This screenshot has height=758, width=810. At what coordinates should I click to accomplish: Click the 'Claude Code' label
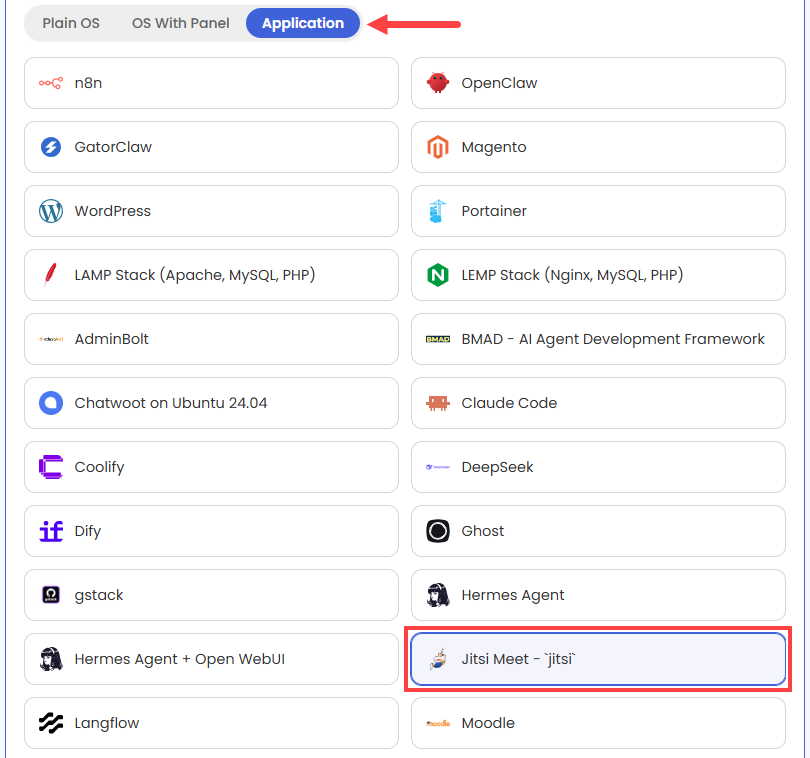(509, 403)
